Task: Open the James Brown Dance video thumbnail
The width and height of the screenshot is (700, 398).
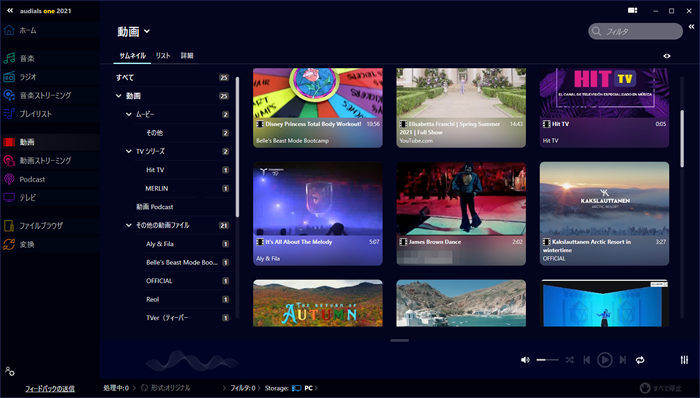Action: tap(461, 214)
